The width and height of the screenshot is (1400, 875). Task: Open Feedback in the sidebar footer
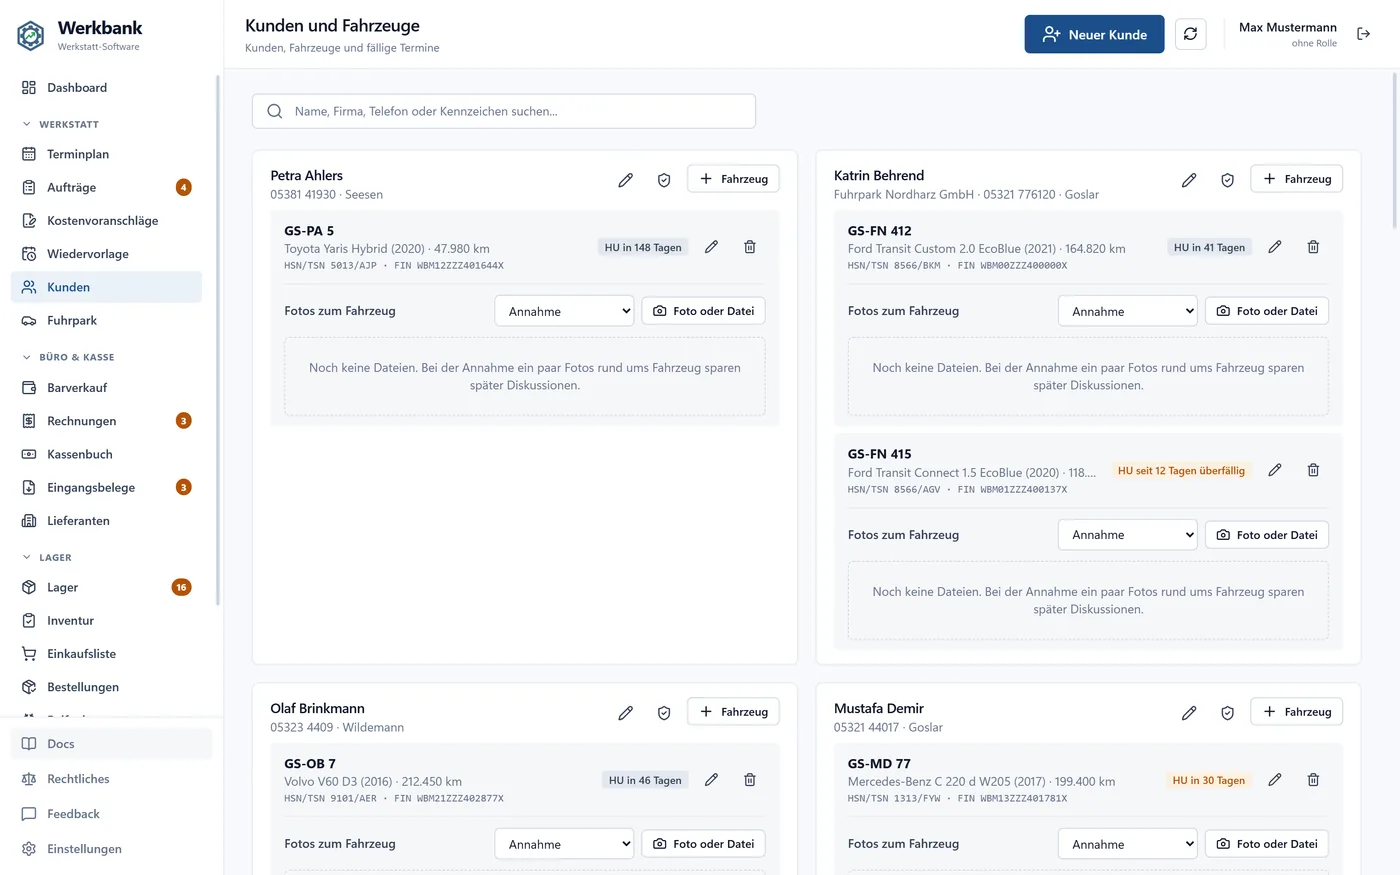pyautogui.click(x=111, y=814)
